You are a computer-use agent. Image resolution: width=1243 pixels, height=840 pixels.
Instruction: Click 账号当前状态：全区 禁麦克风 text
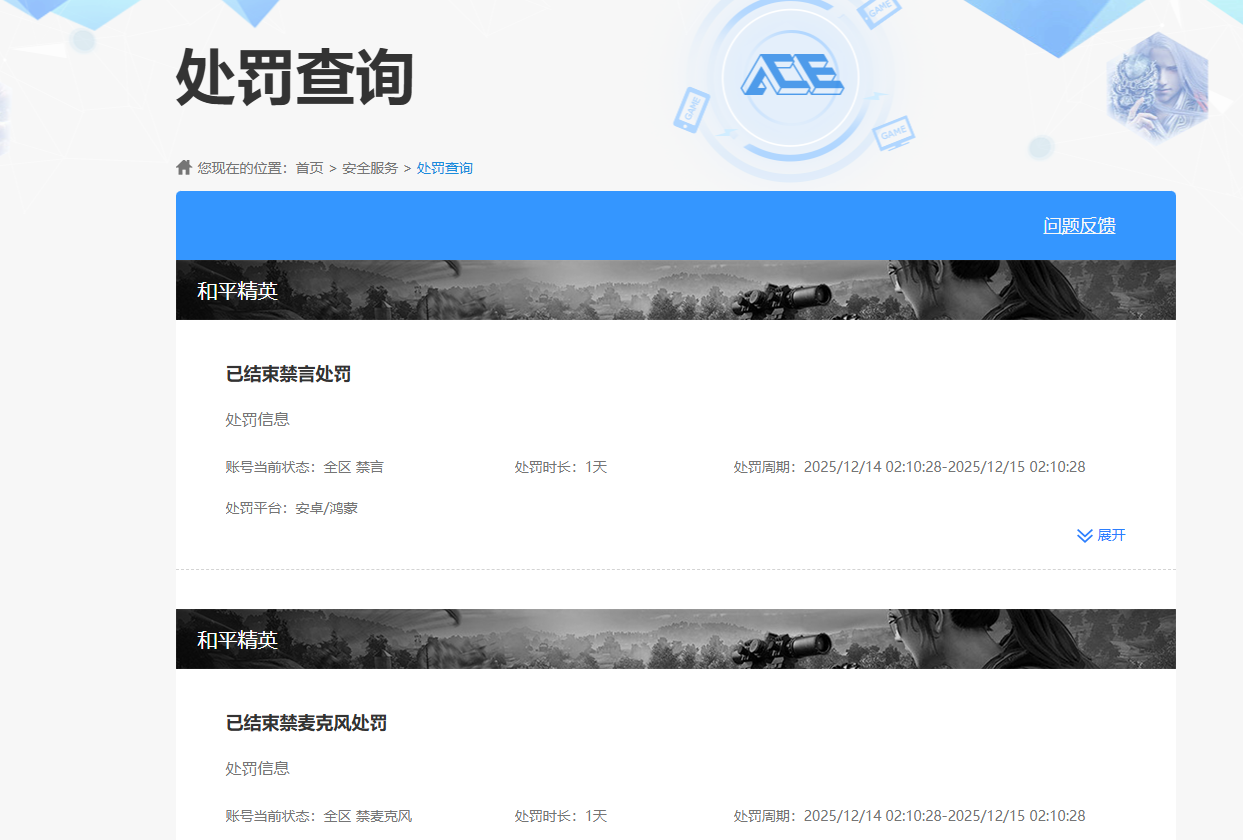click(319, 816)
